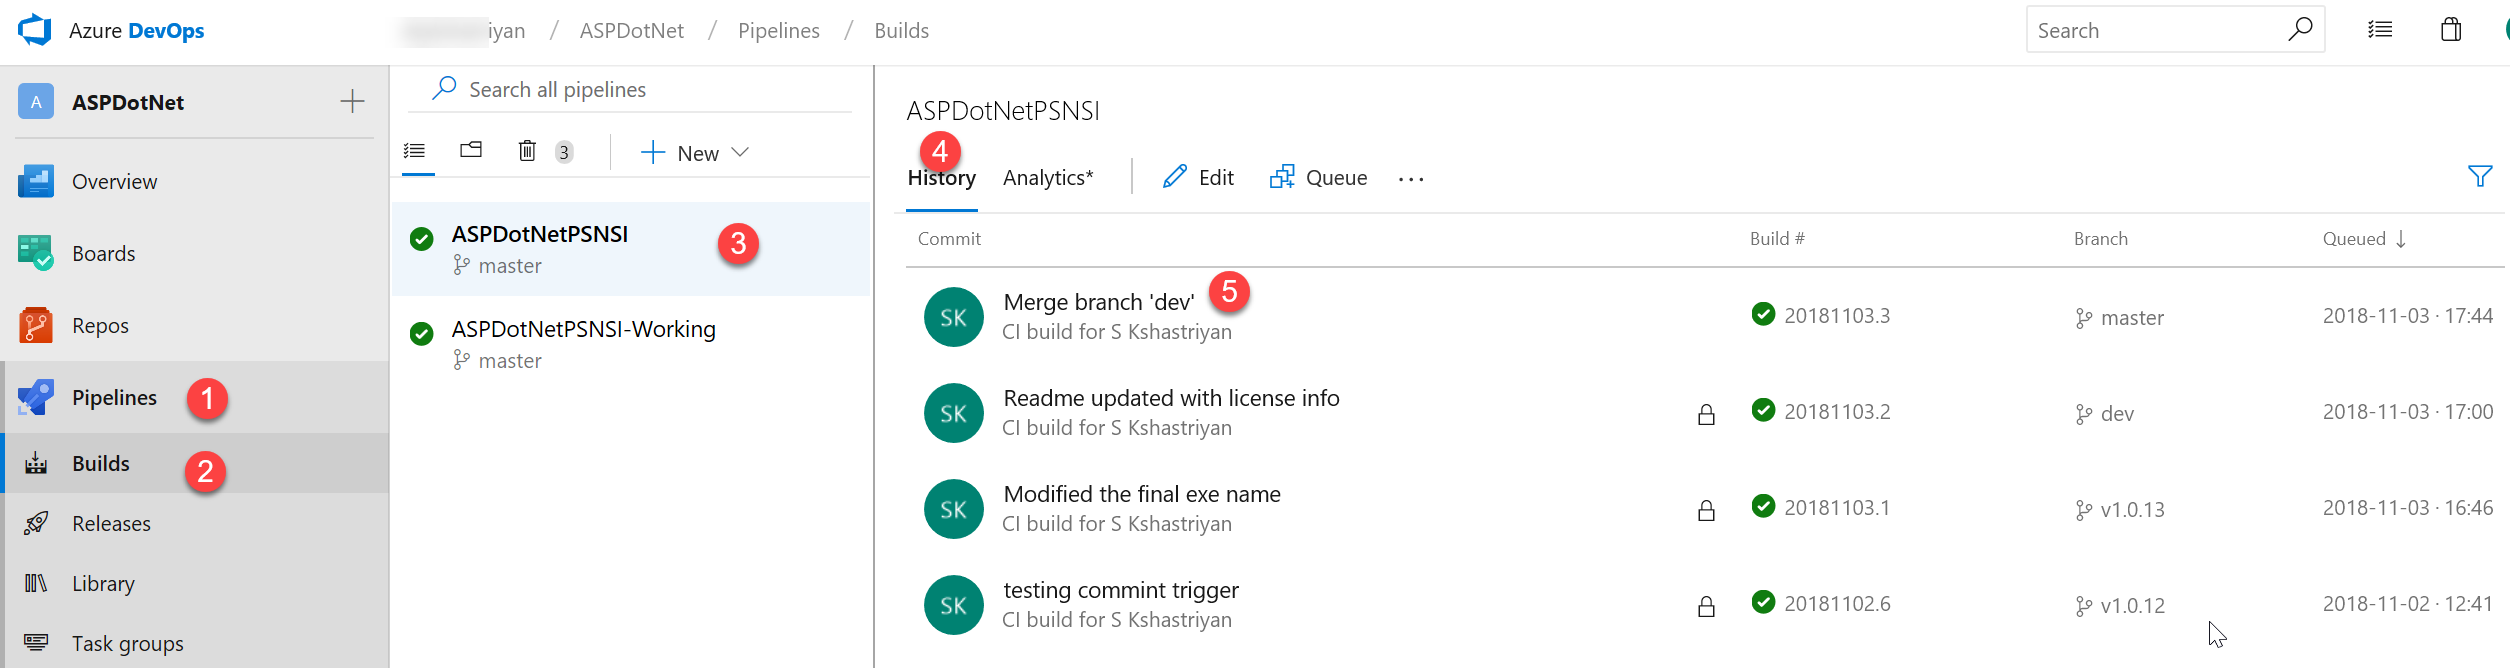2510x668 pixels.
Task: Open the builds filter funnel icon
Action: tap(2480, 176)
